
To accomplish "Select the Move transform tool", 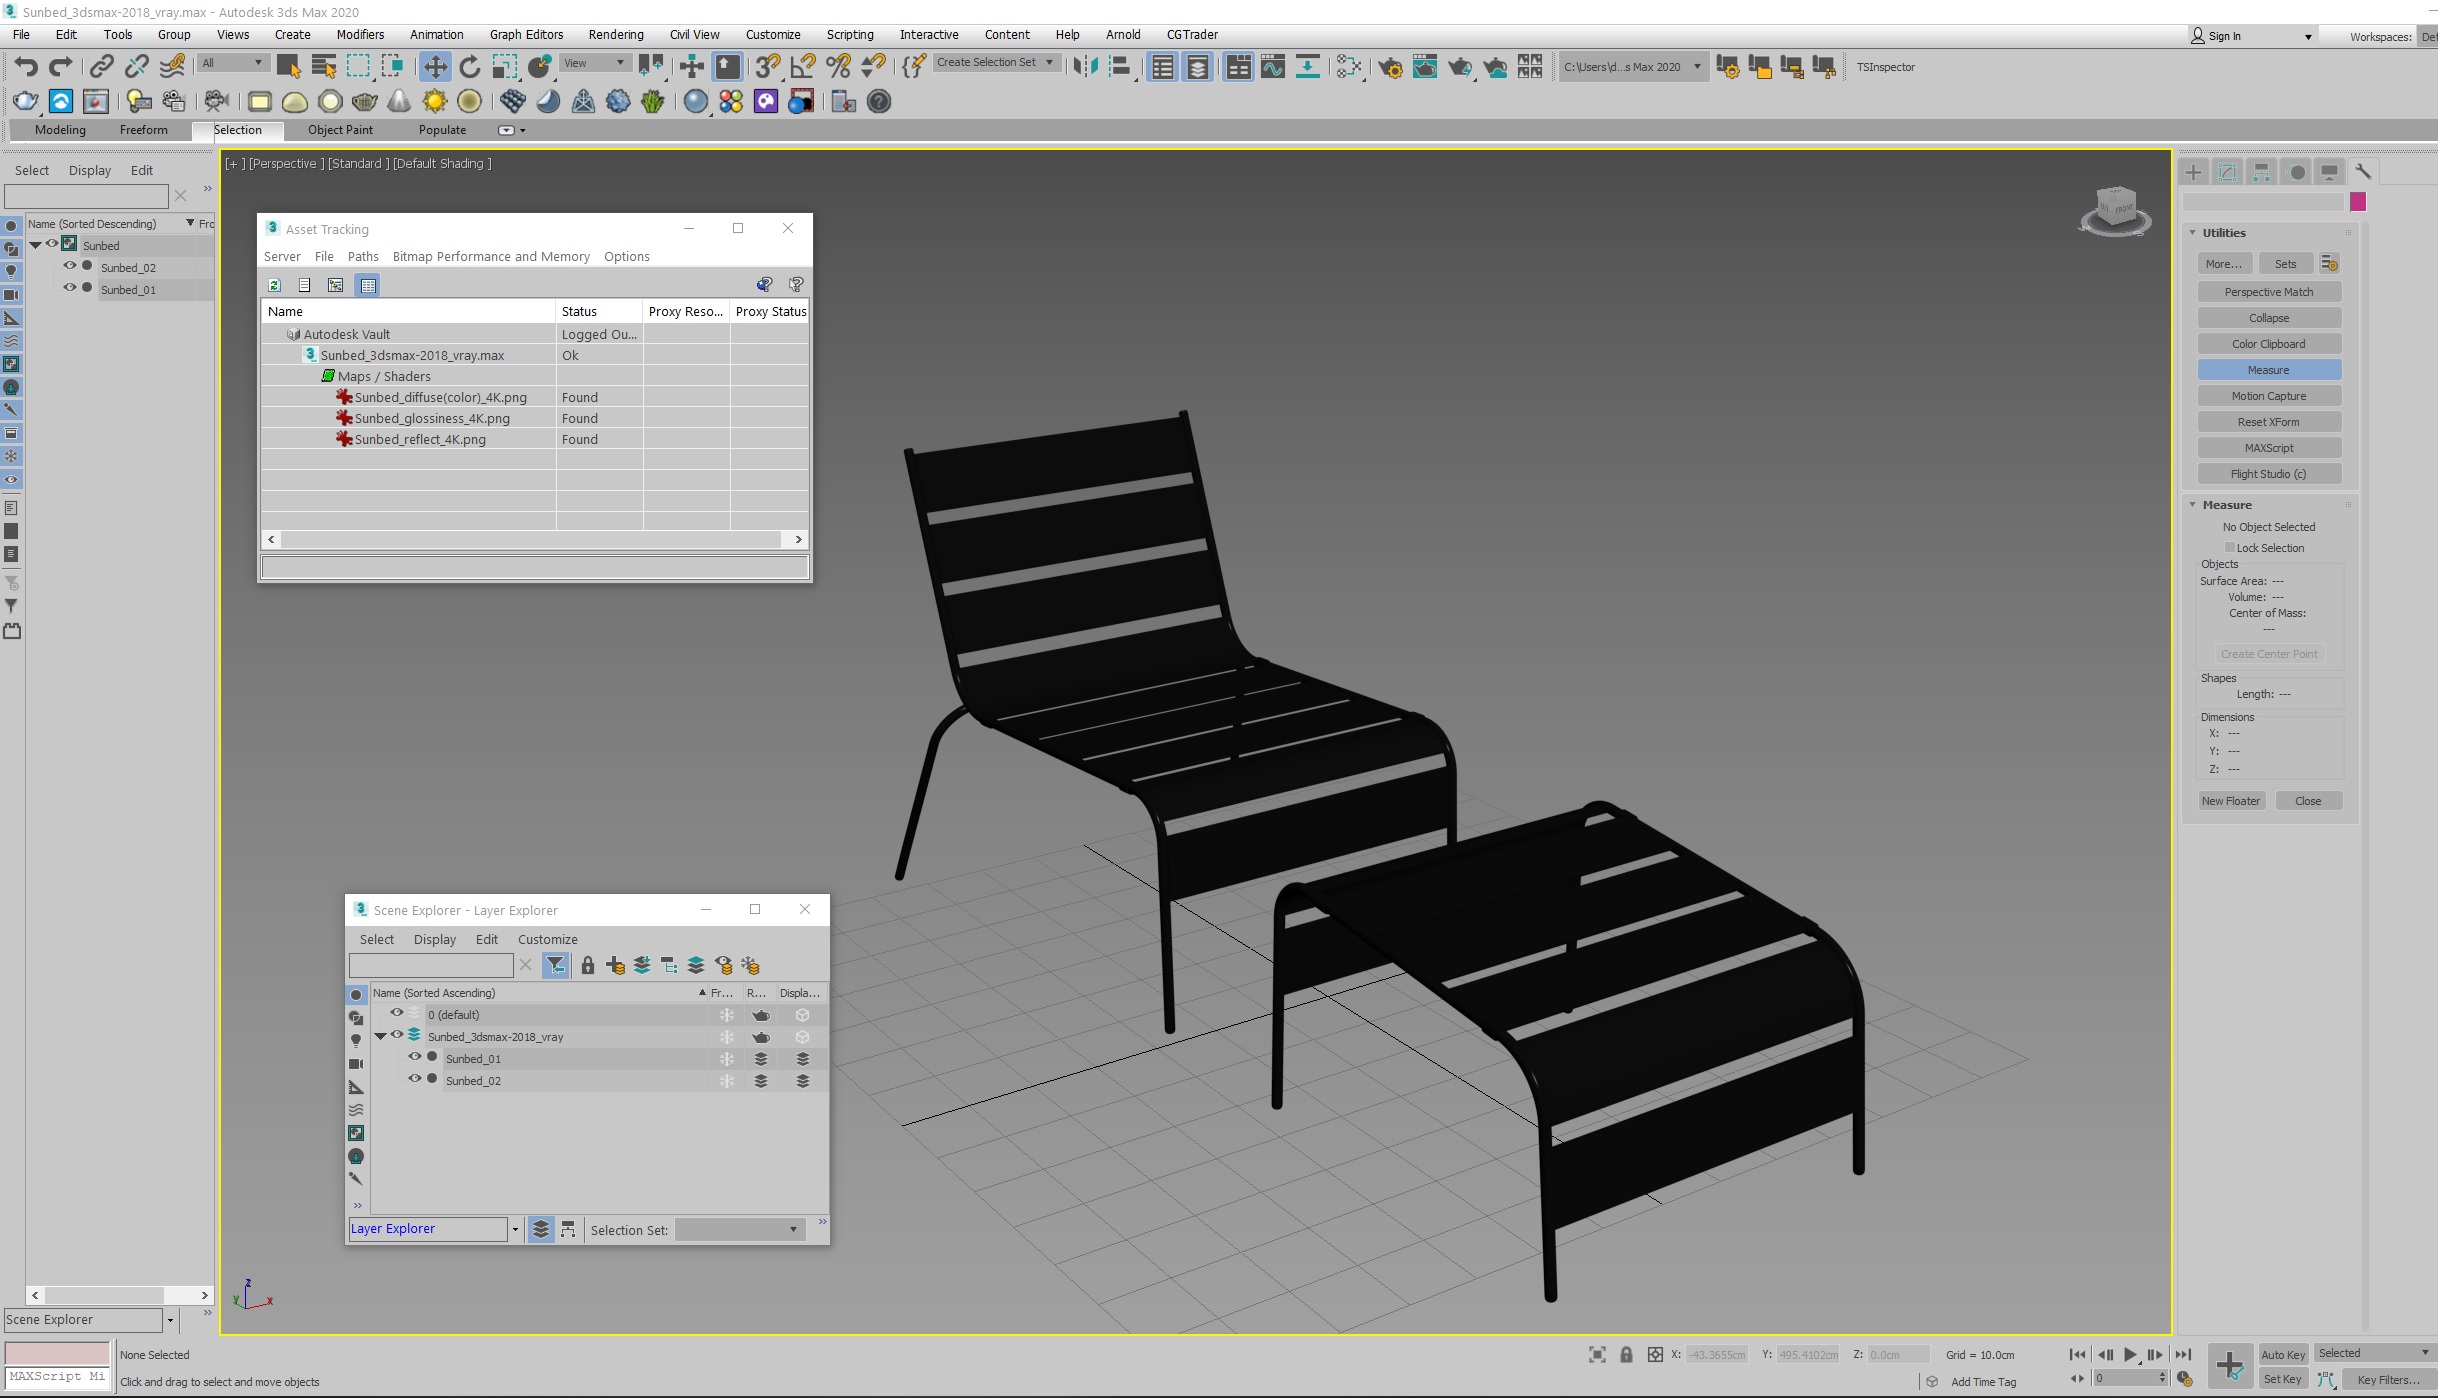I will pos(435,67).
